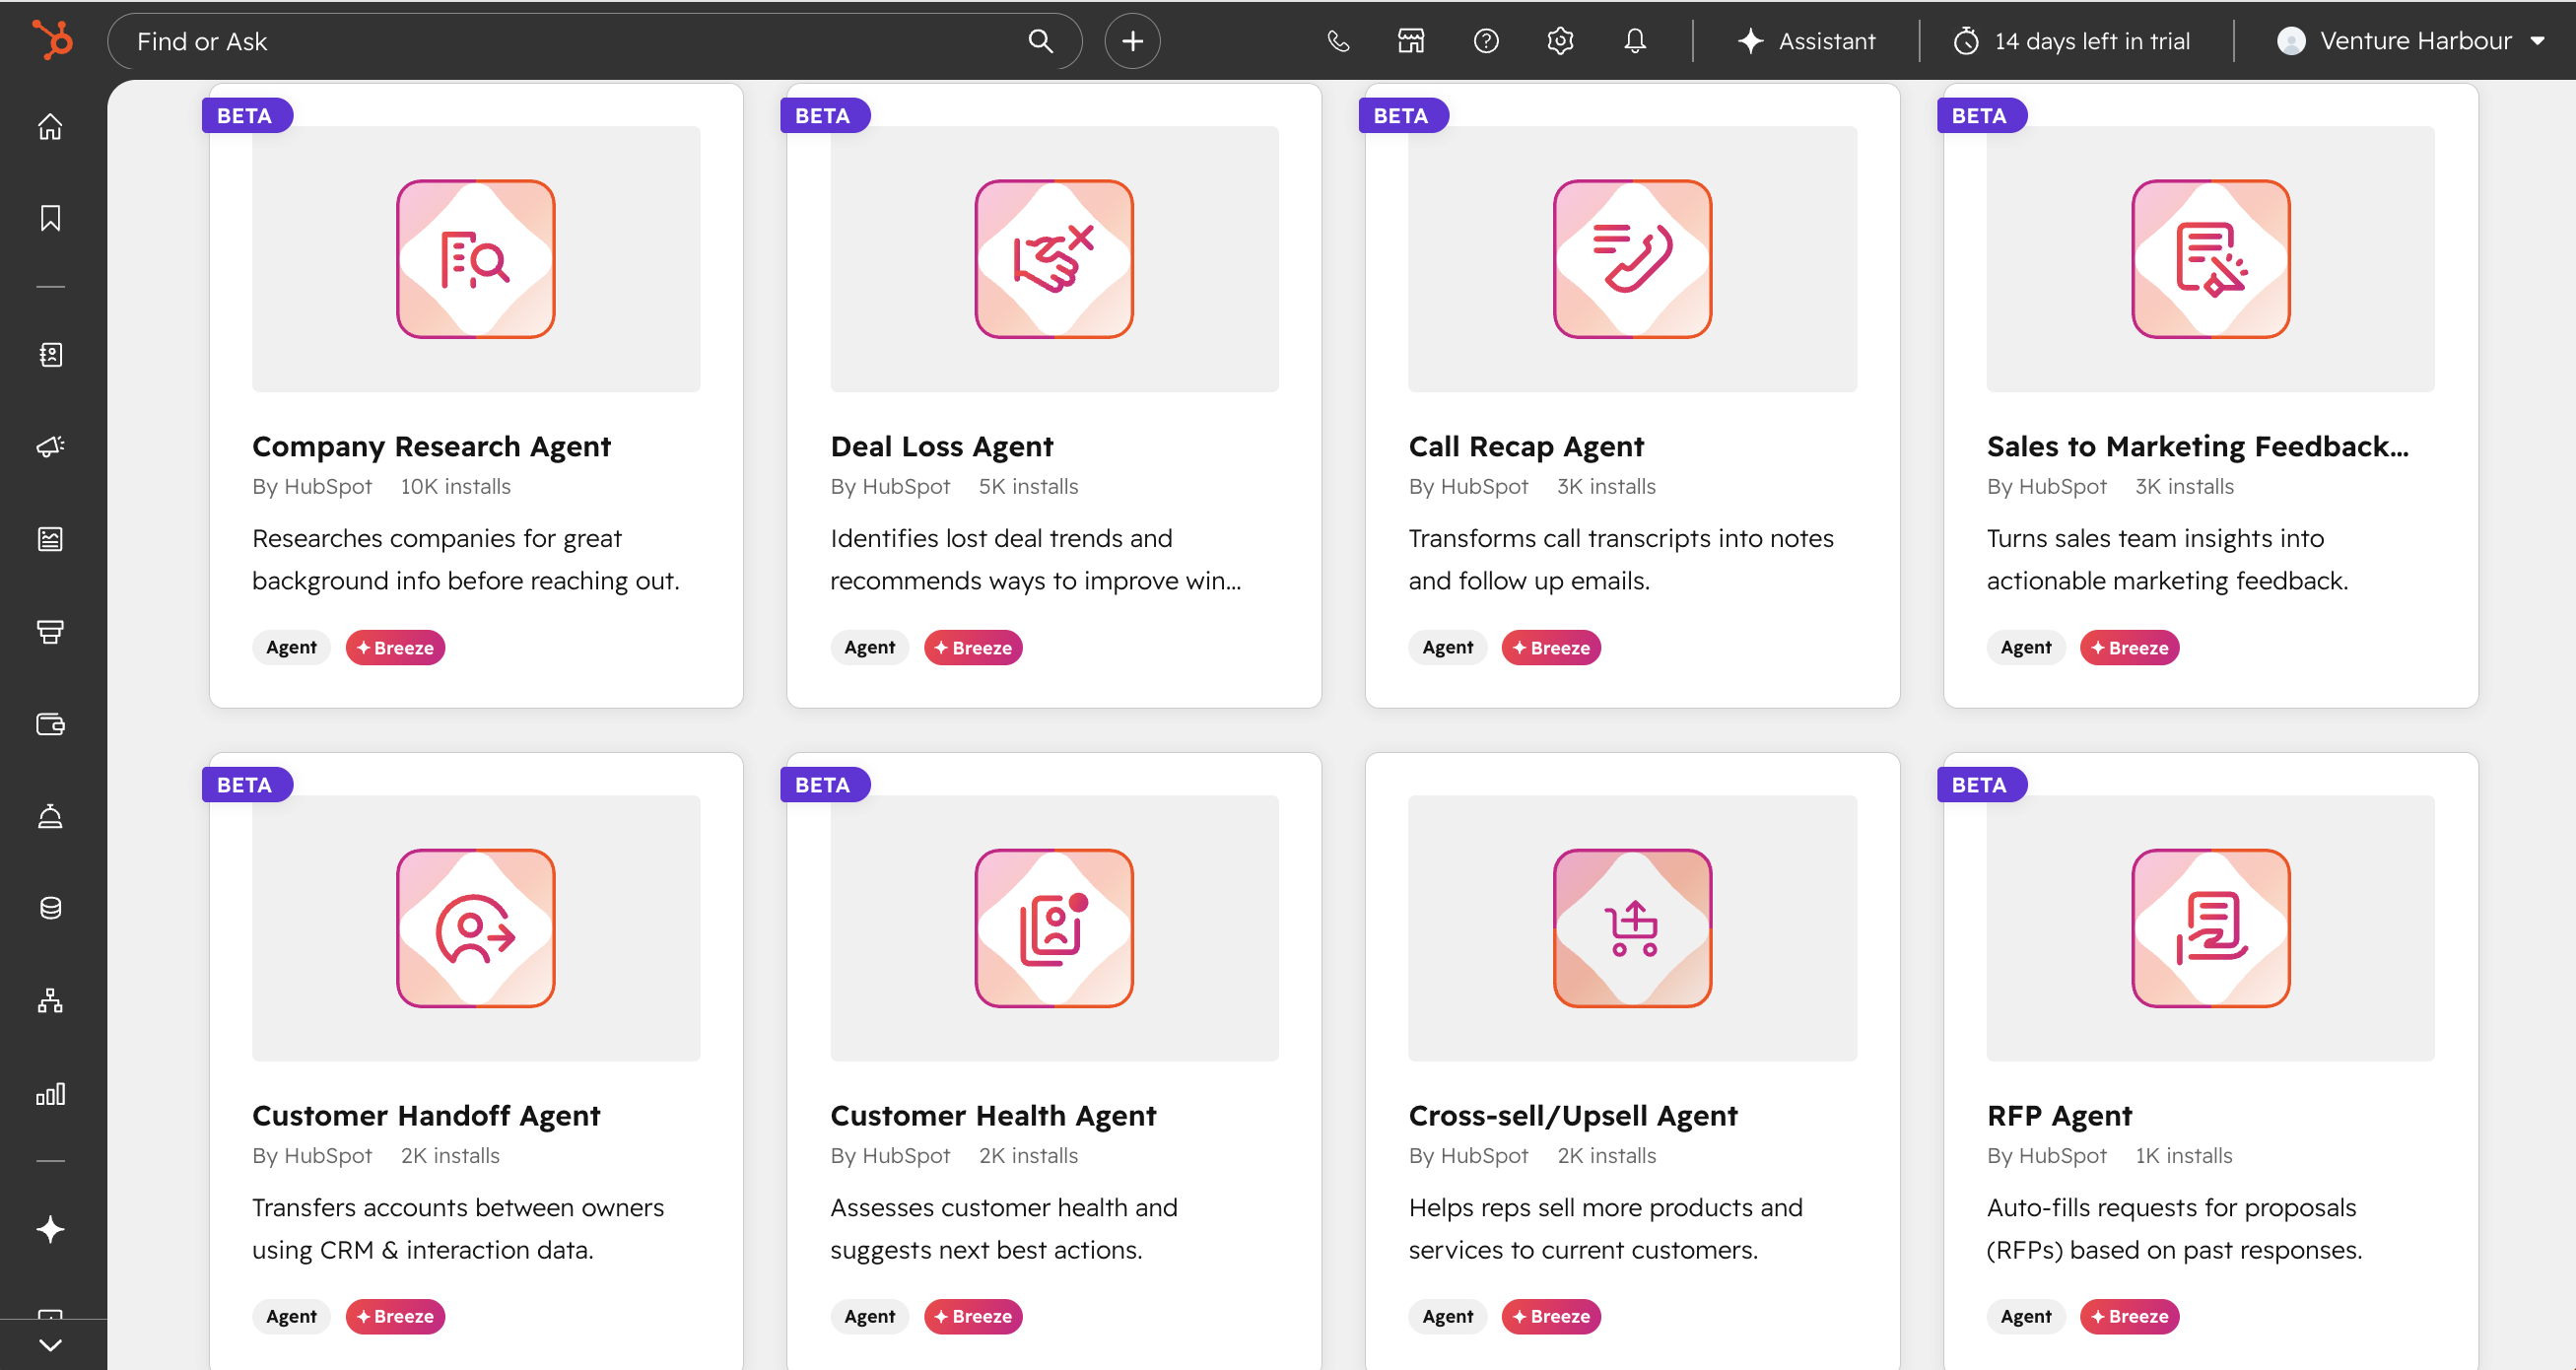Screen dimensions: 2576x1370
Task: Open the sidebar Automation hierarchy icon
Action: (x=50, y=1001)
